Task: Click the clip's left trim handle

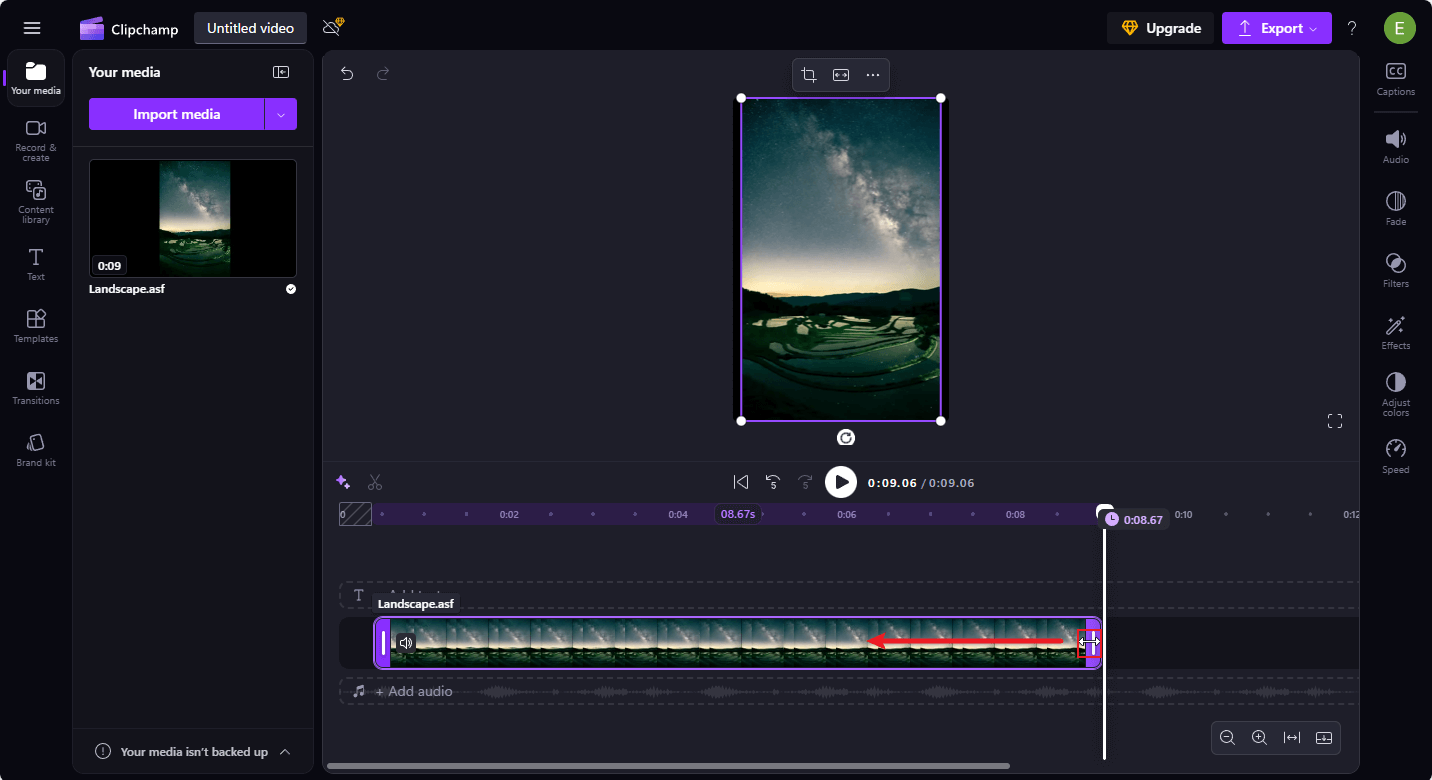Action: click(x=383, y=643)
